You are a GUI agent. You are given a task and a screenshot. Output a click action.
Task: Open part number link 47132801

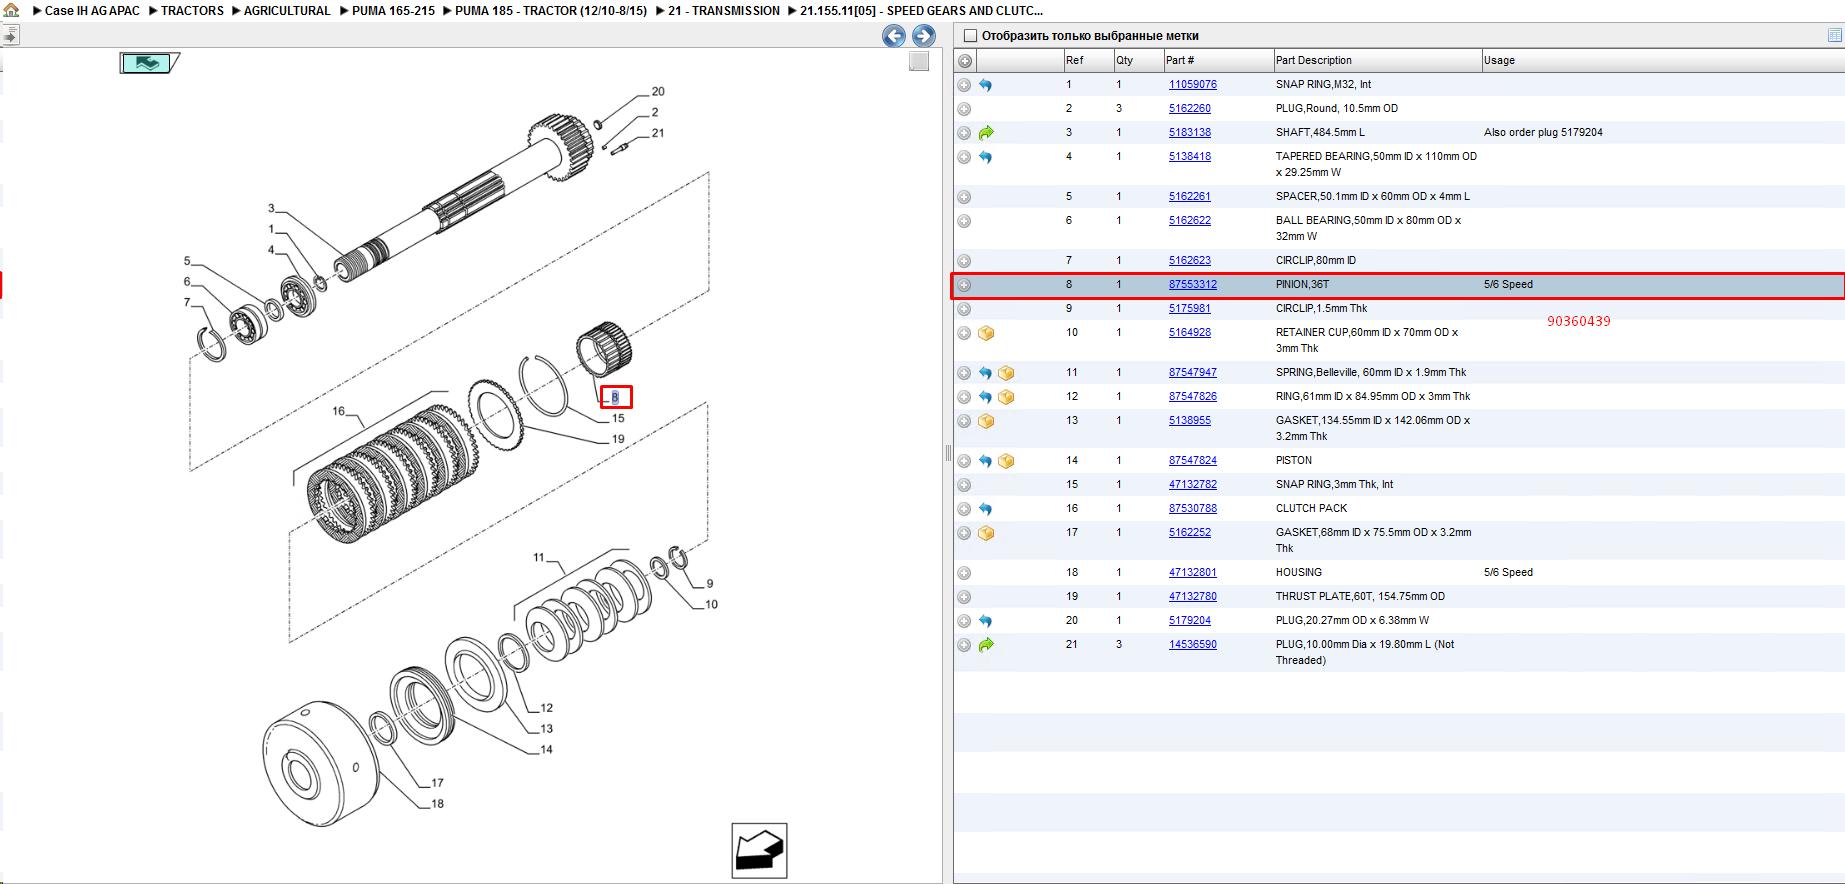pyautogui.click(x=1193, y=573)
